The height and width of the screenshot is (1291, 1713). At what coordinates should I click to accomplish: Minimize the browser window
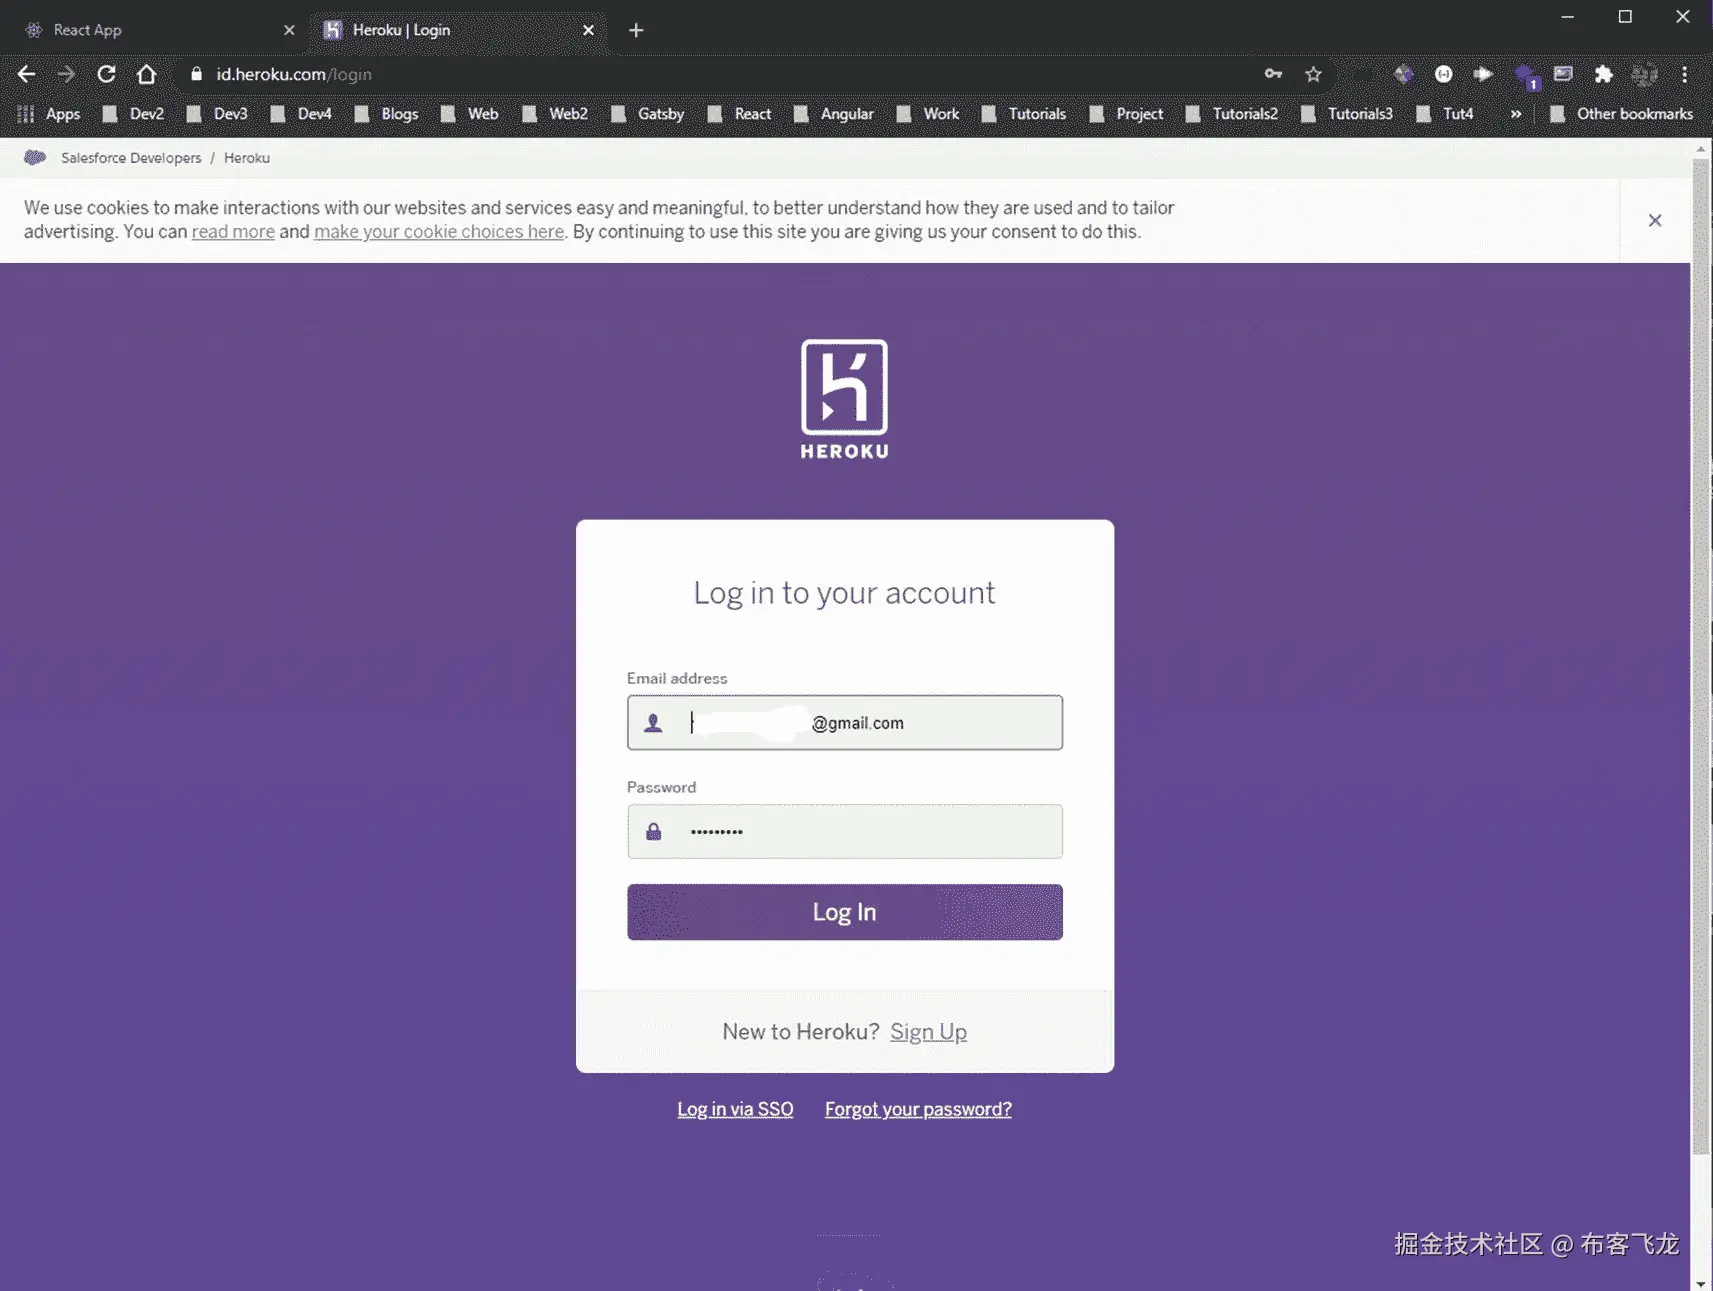click(x=1568, y=17)
